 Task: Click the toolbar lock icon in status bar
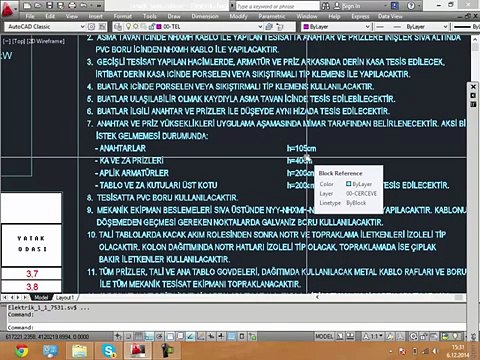(x=423, y=337)
